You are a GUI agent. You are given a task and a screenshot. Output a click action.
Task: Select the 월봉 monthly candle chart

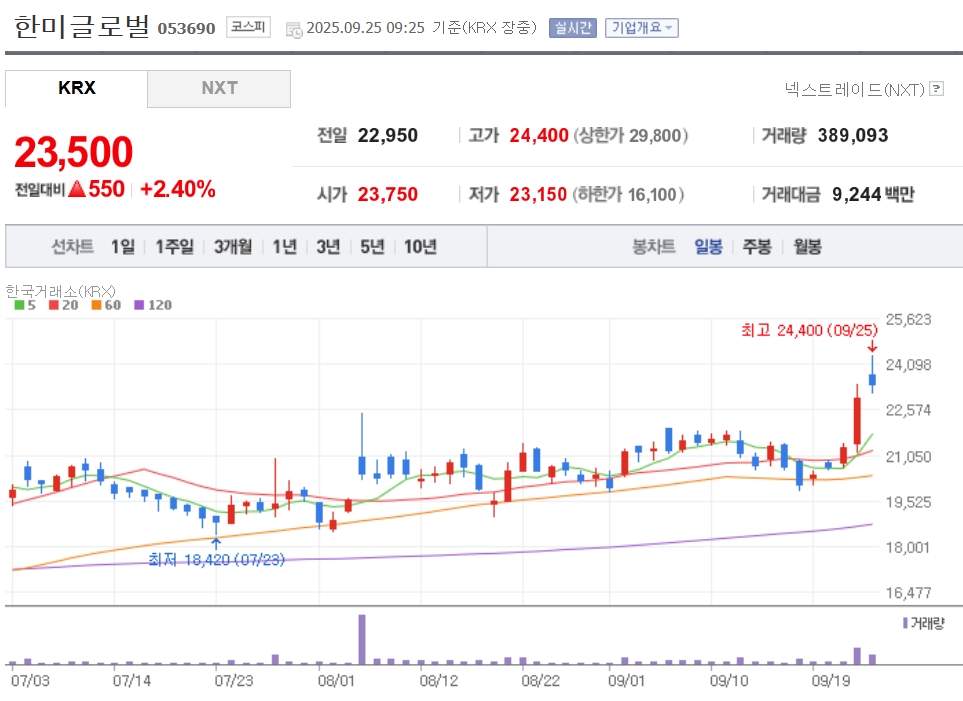(807, 246)
